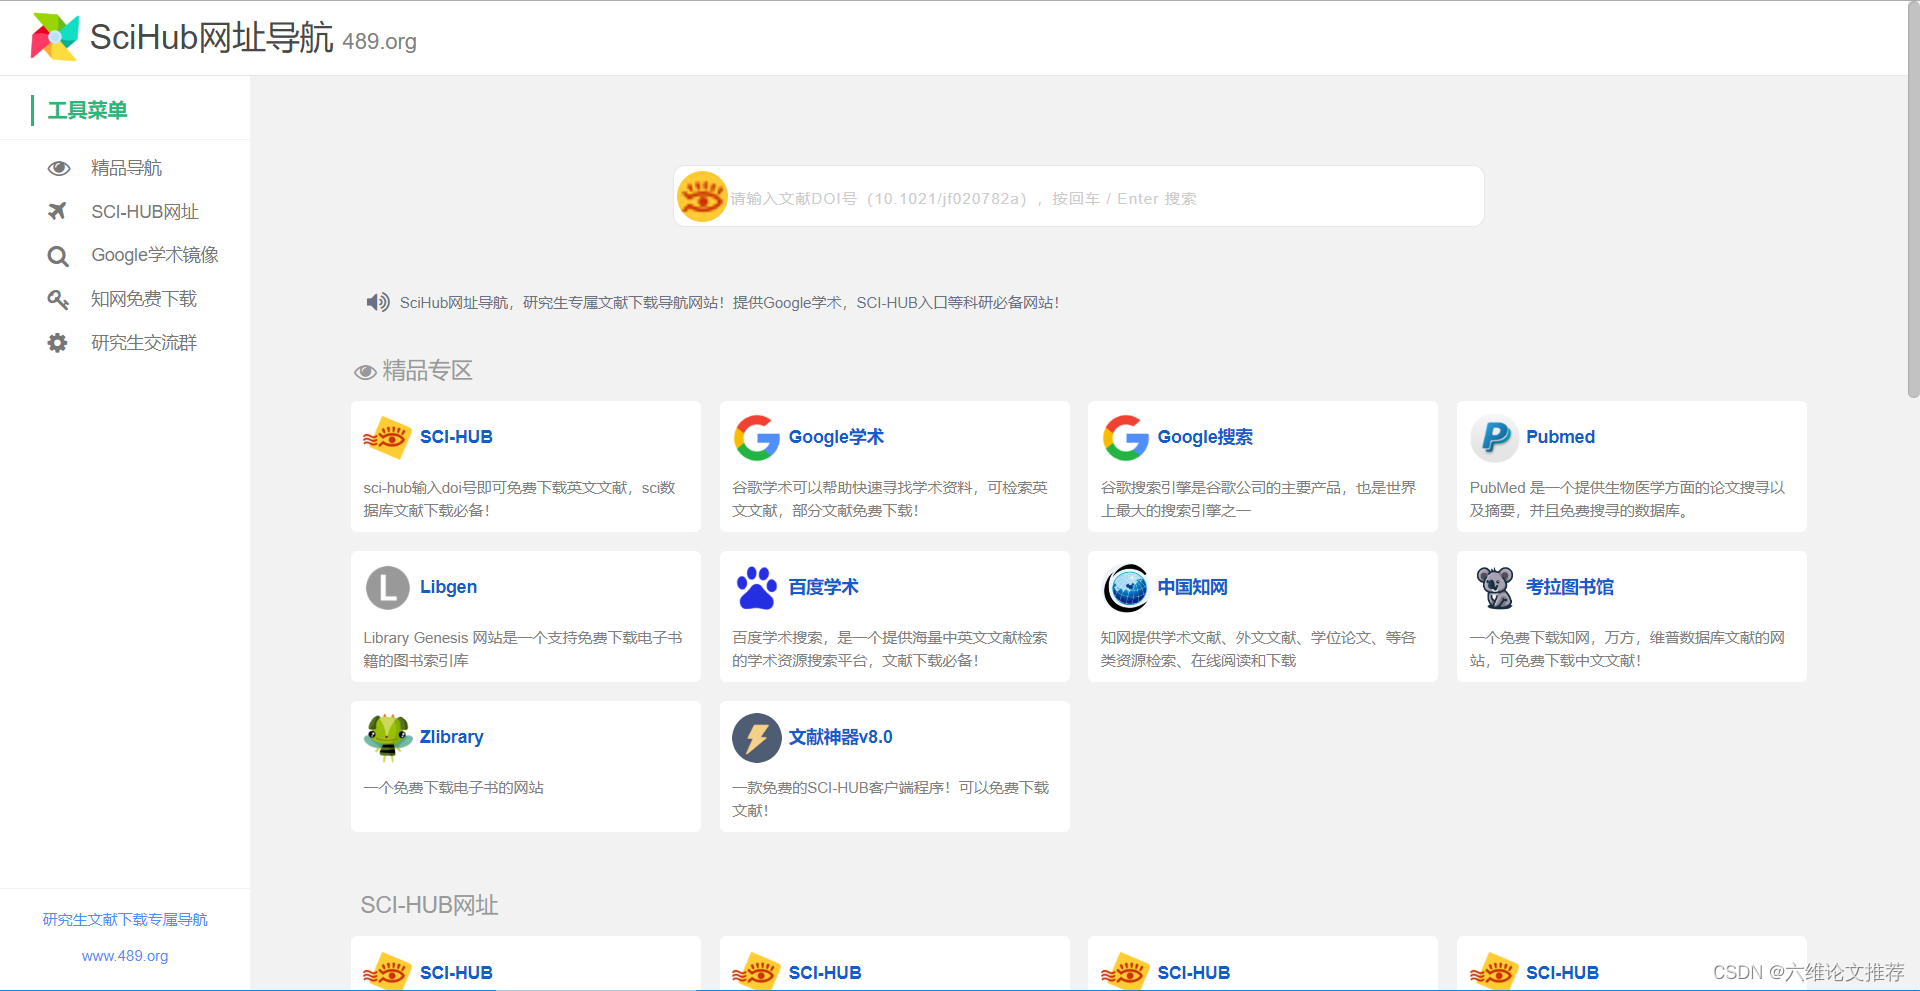Open the 考拉图书馆 link
1920x991 pixels.
click(1570, 587)
